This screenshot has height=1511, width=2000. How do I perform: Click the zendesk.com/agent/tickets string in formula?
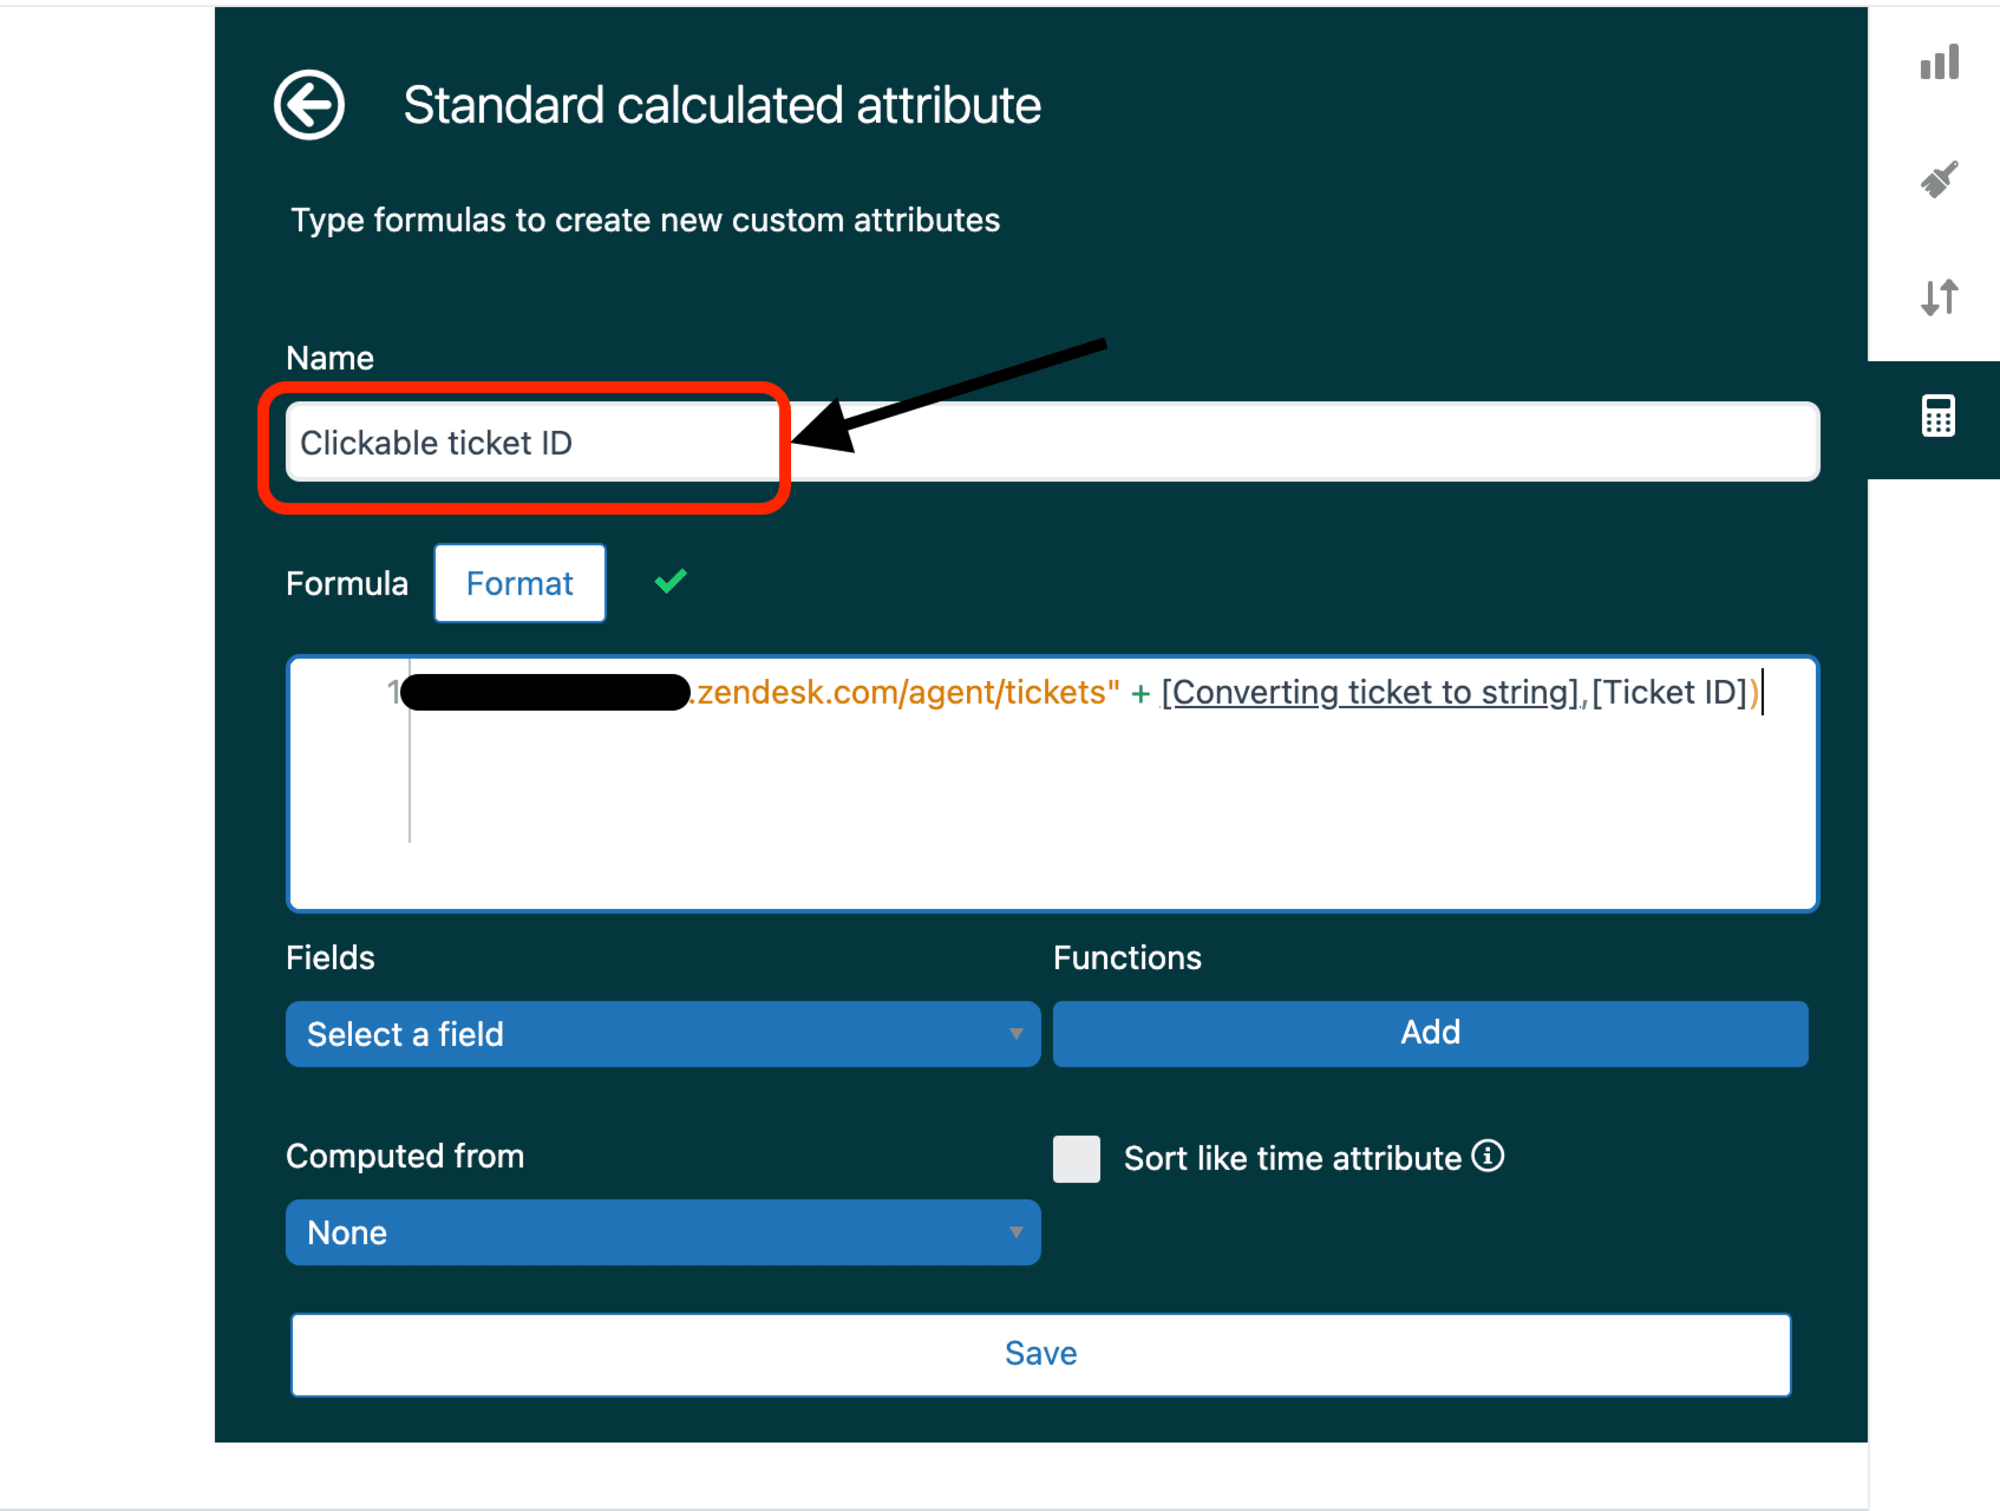[x=906, y=692]
